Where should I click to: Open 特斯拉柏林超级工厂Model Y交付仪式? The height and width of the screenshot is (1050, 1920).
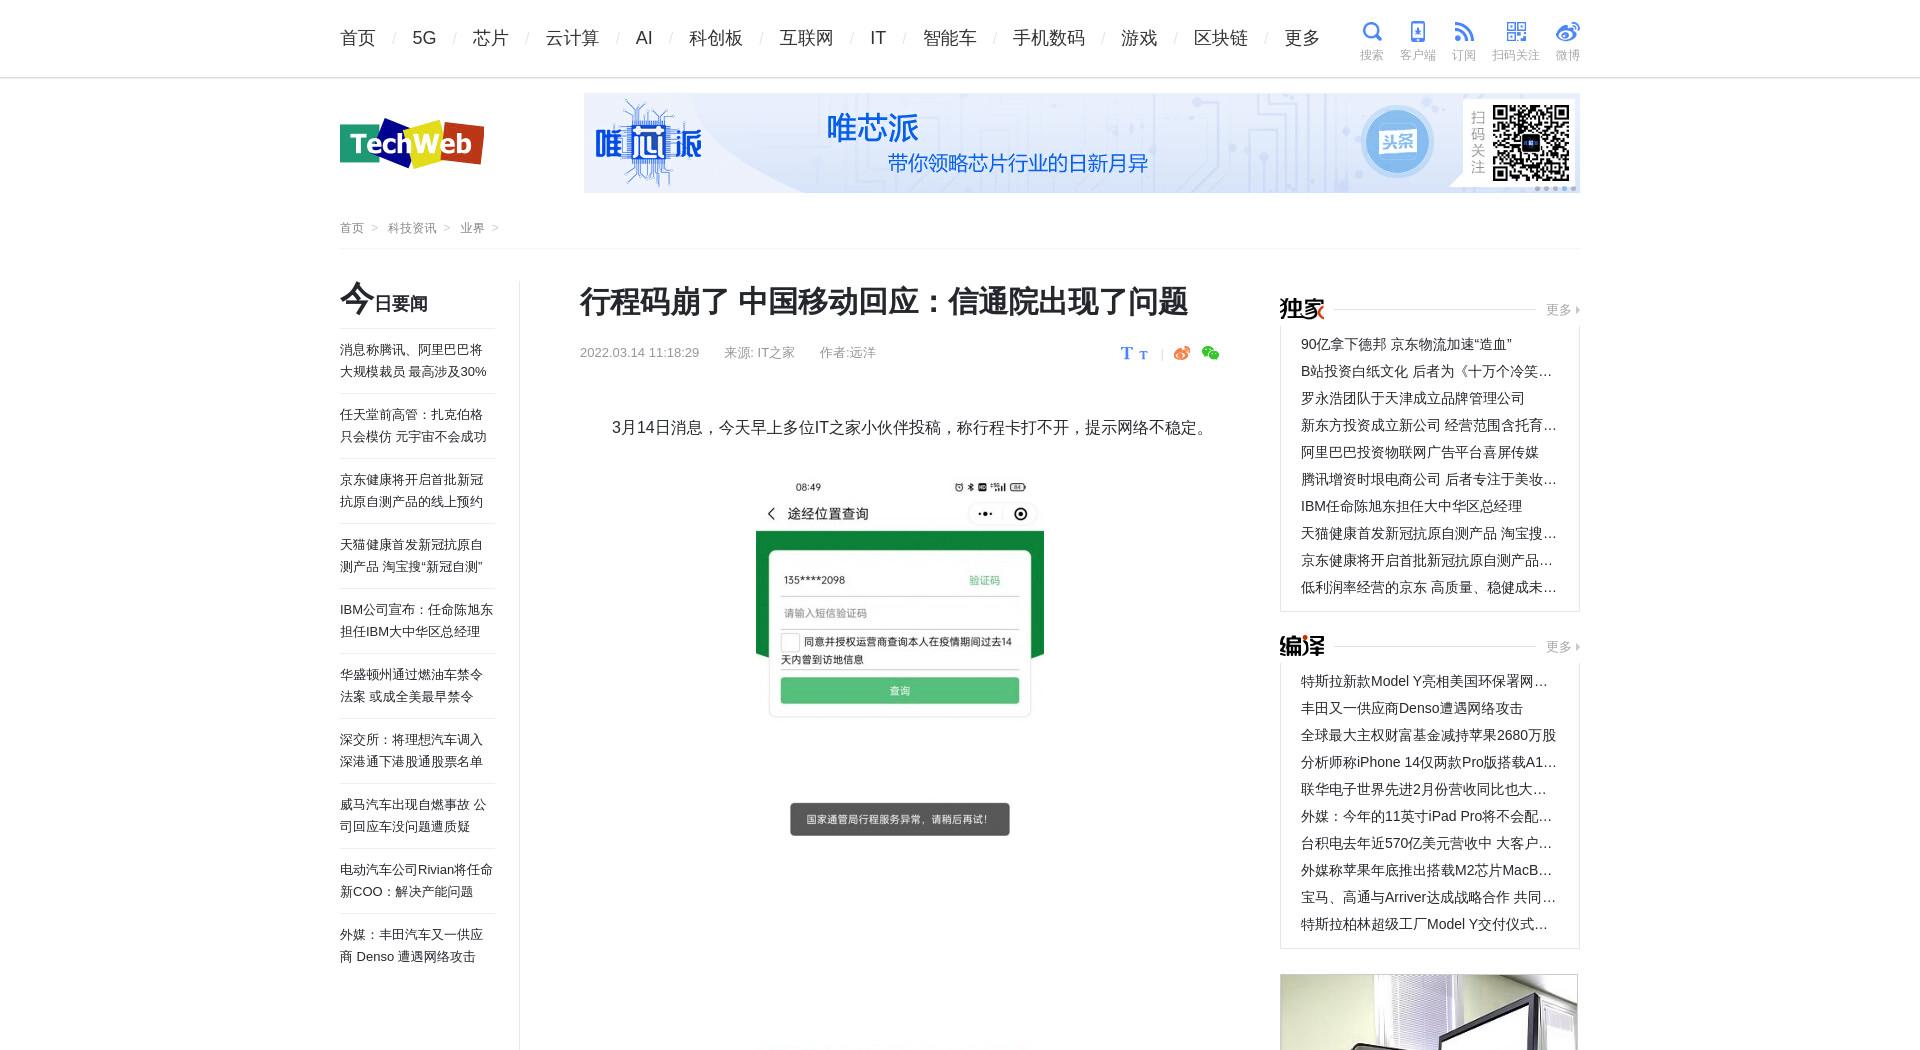point(1424,924)
